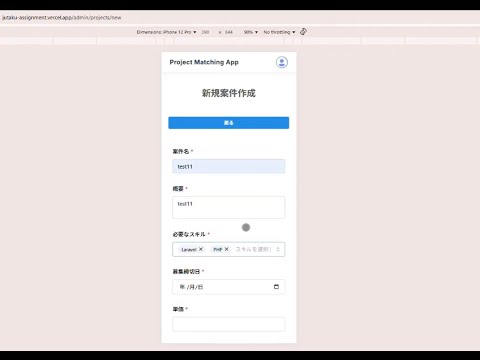Remove the Laravel skill tag
Viewport: 480px width, 360px height.
click(x=201, y=249)
